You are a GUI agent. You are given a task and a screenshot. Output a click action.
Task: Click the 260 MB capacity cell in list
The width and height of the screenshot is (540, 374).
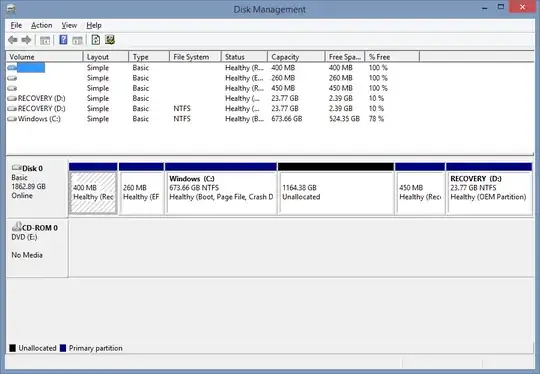click(283, 78)
